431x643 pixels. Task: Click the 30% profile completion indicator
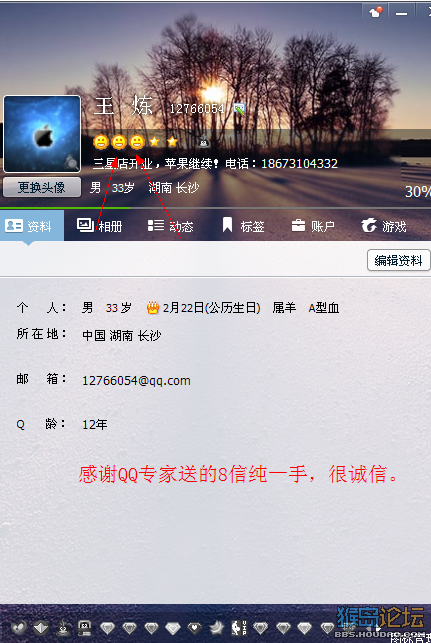(x=417, y=192)
